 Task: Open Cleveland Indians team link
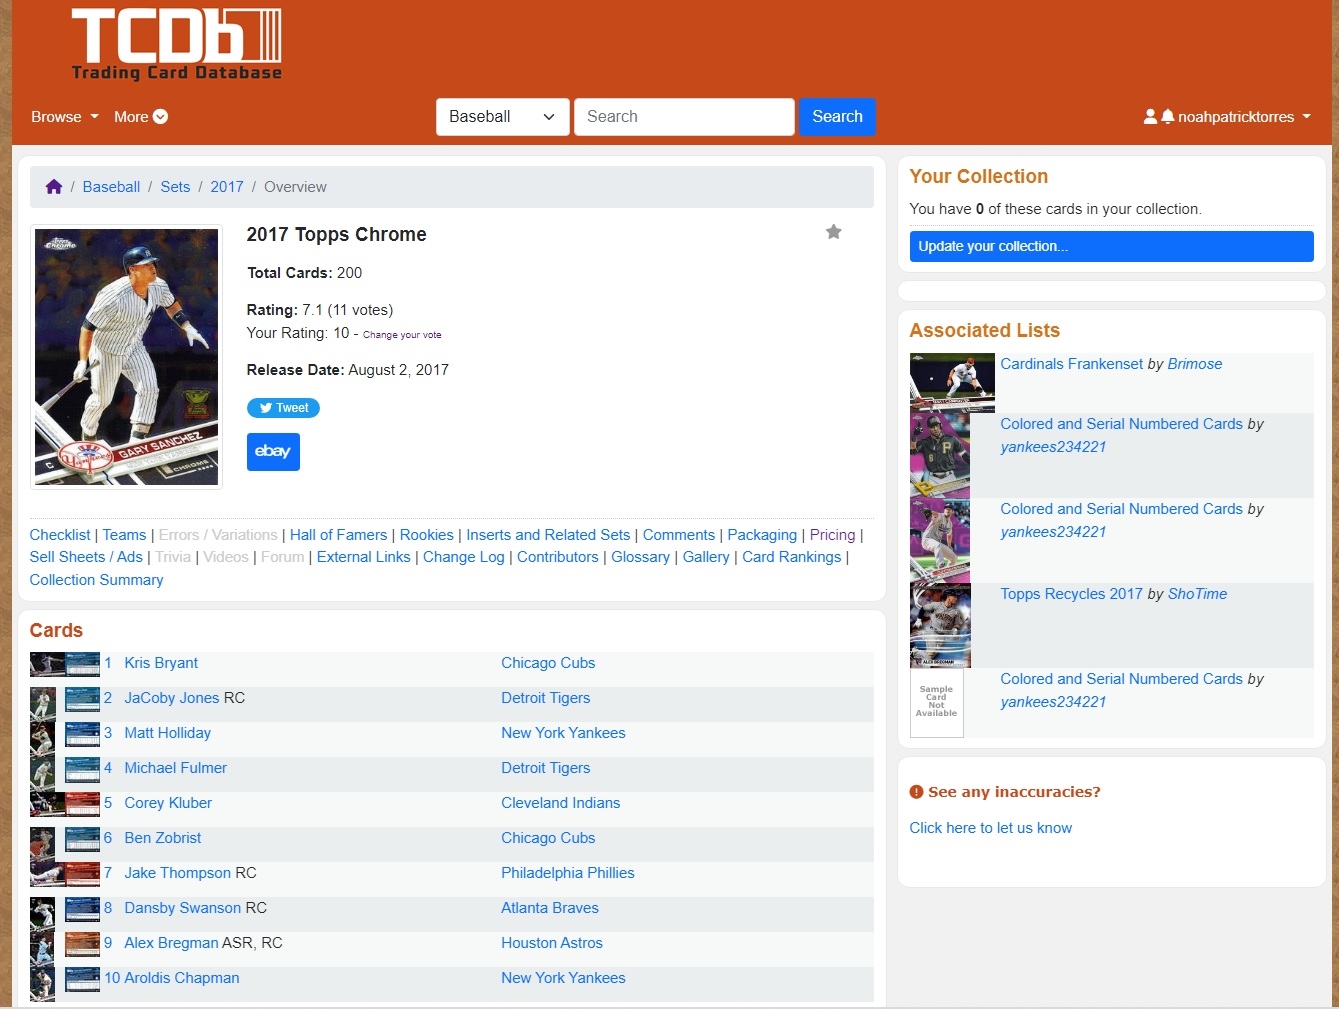coord(560,803)
